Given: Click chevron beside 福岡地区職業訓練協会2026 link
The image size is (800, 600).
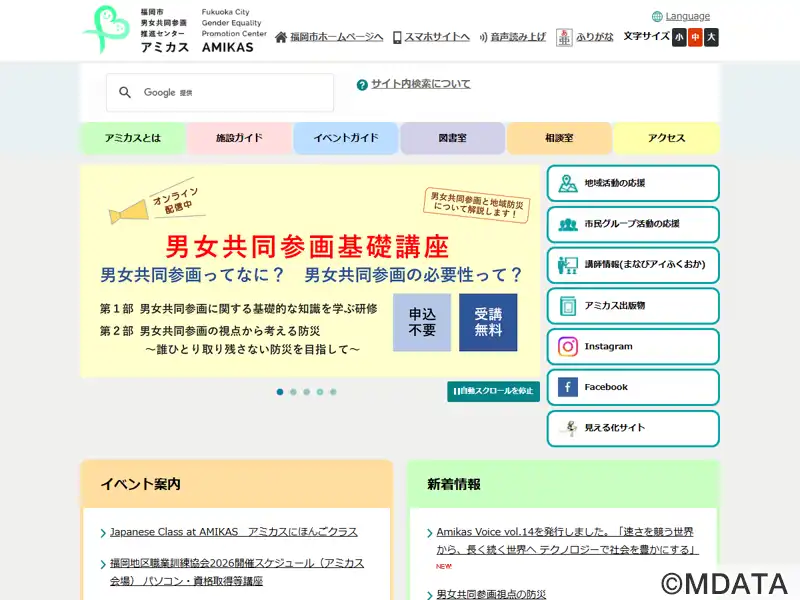Looking at the screenshot, I should point(104,564).
